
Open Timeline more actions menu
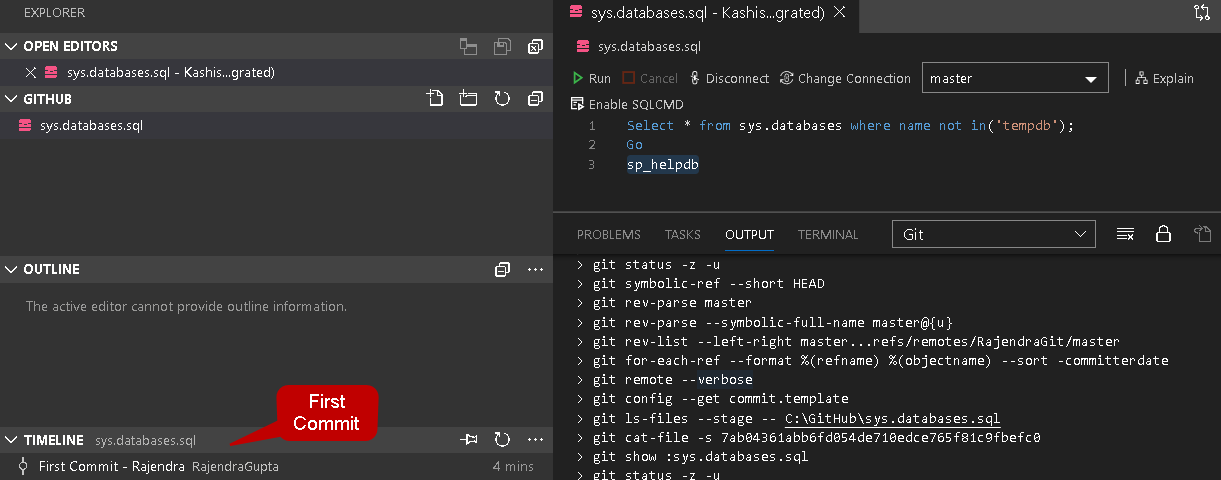[536, 440]
